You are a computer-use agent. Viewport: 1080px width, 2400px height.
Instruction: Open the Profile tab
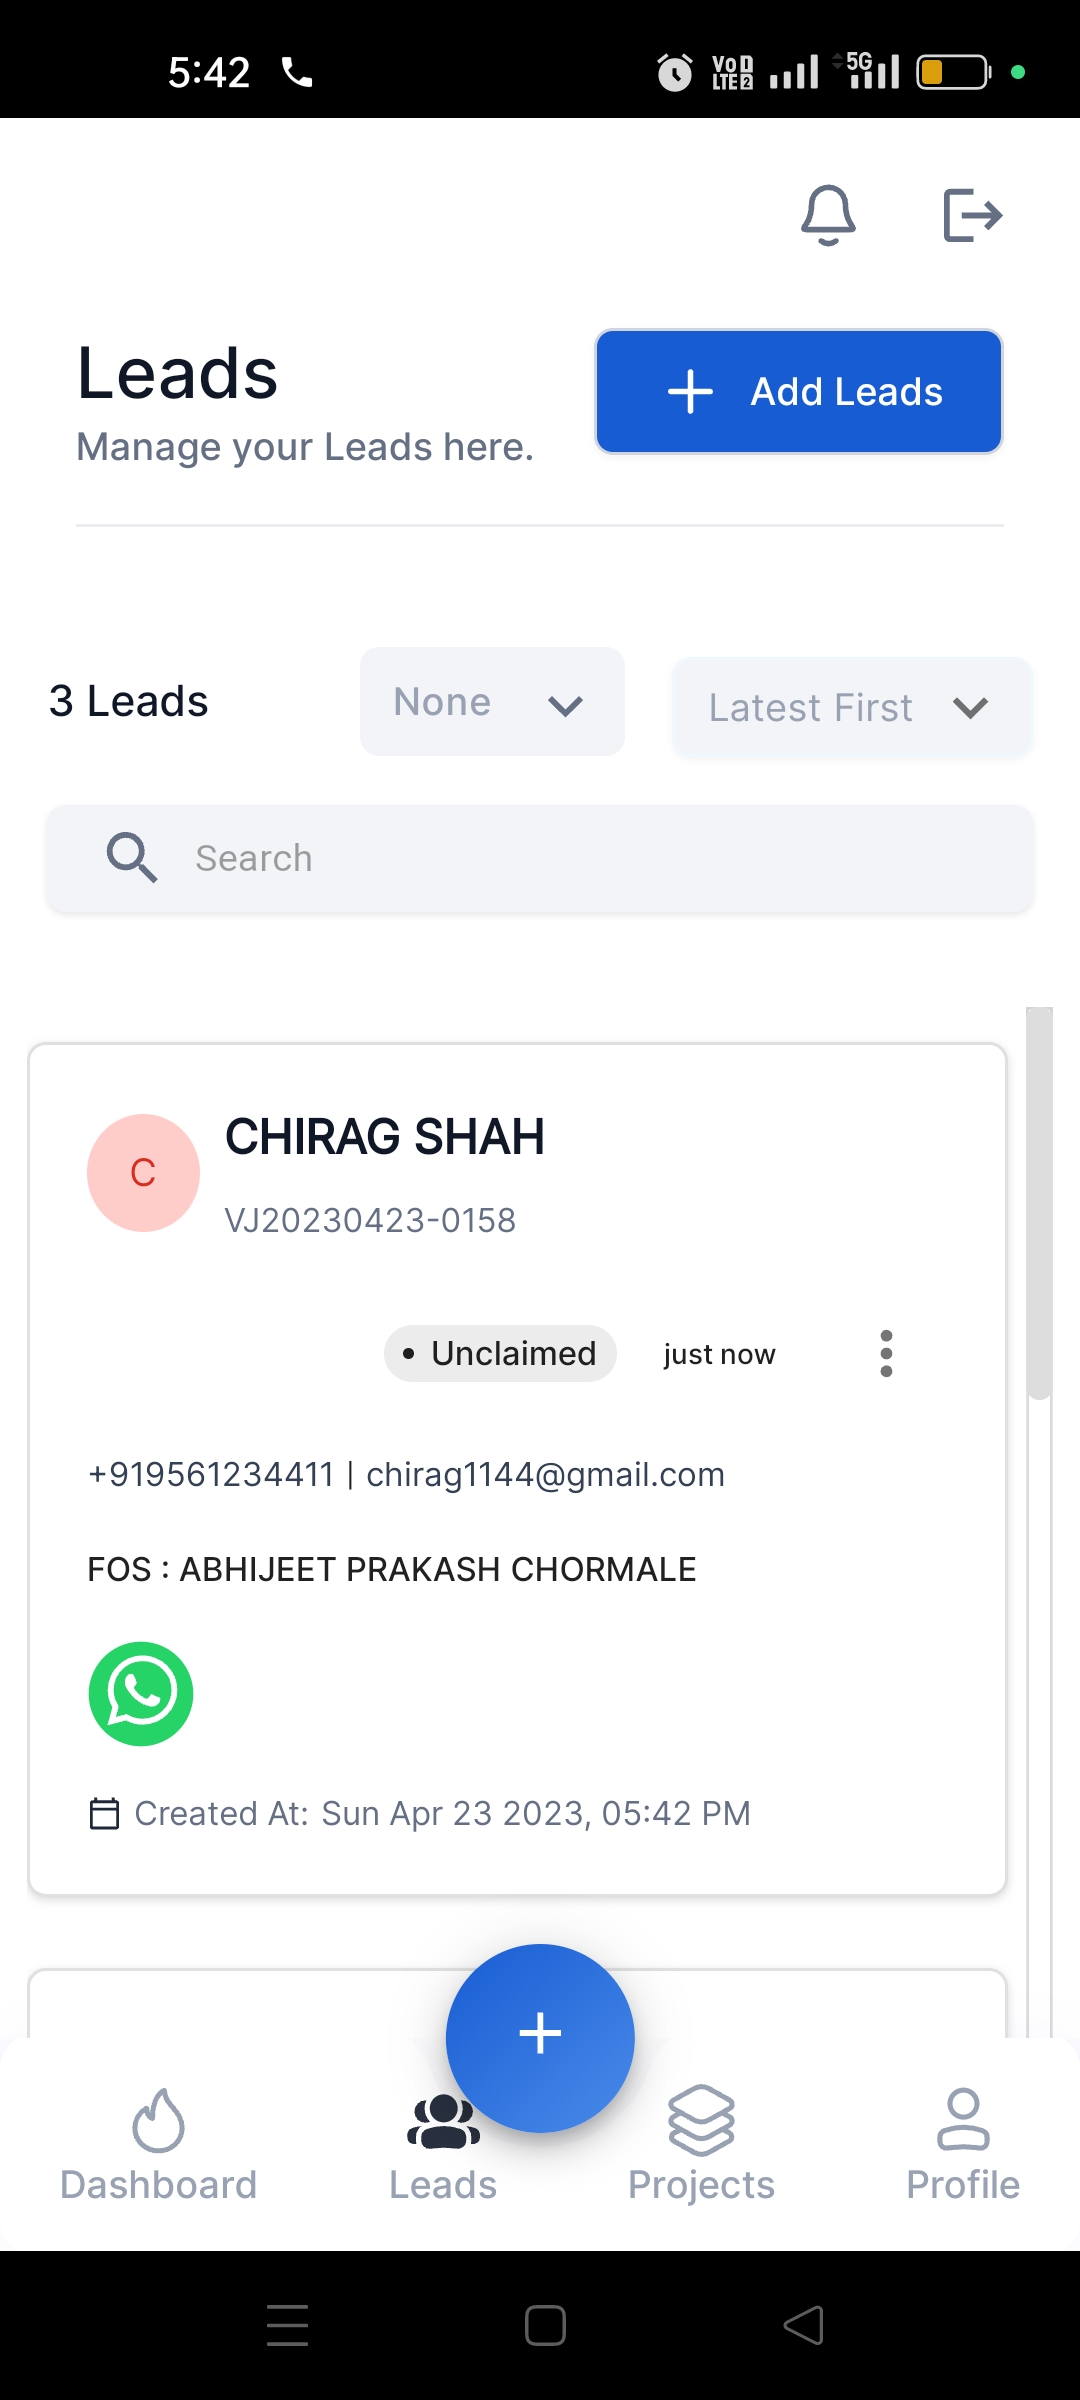pyautogui.click(x=962, y=2145)
